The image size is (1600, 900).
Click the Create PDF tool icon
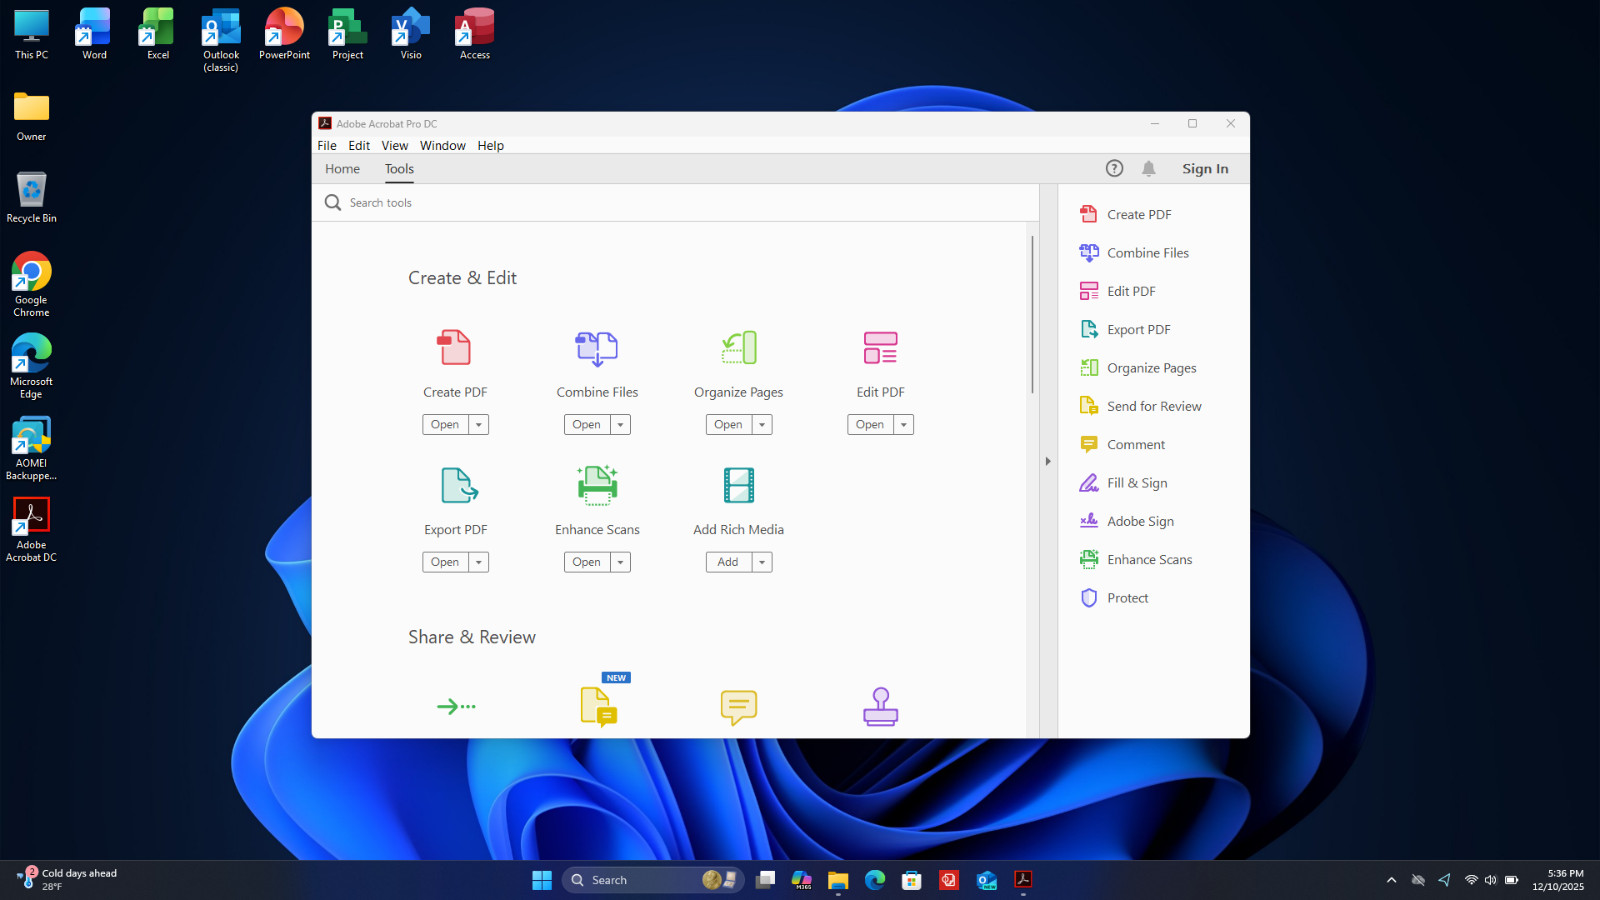(454, 348)
